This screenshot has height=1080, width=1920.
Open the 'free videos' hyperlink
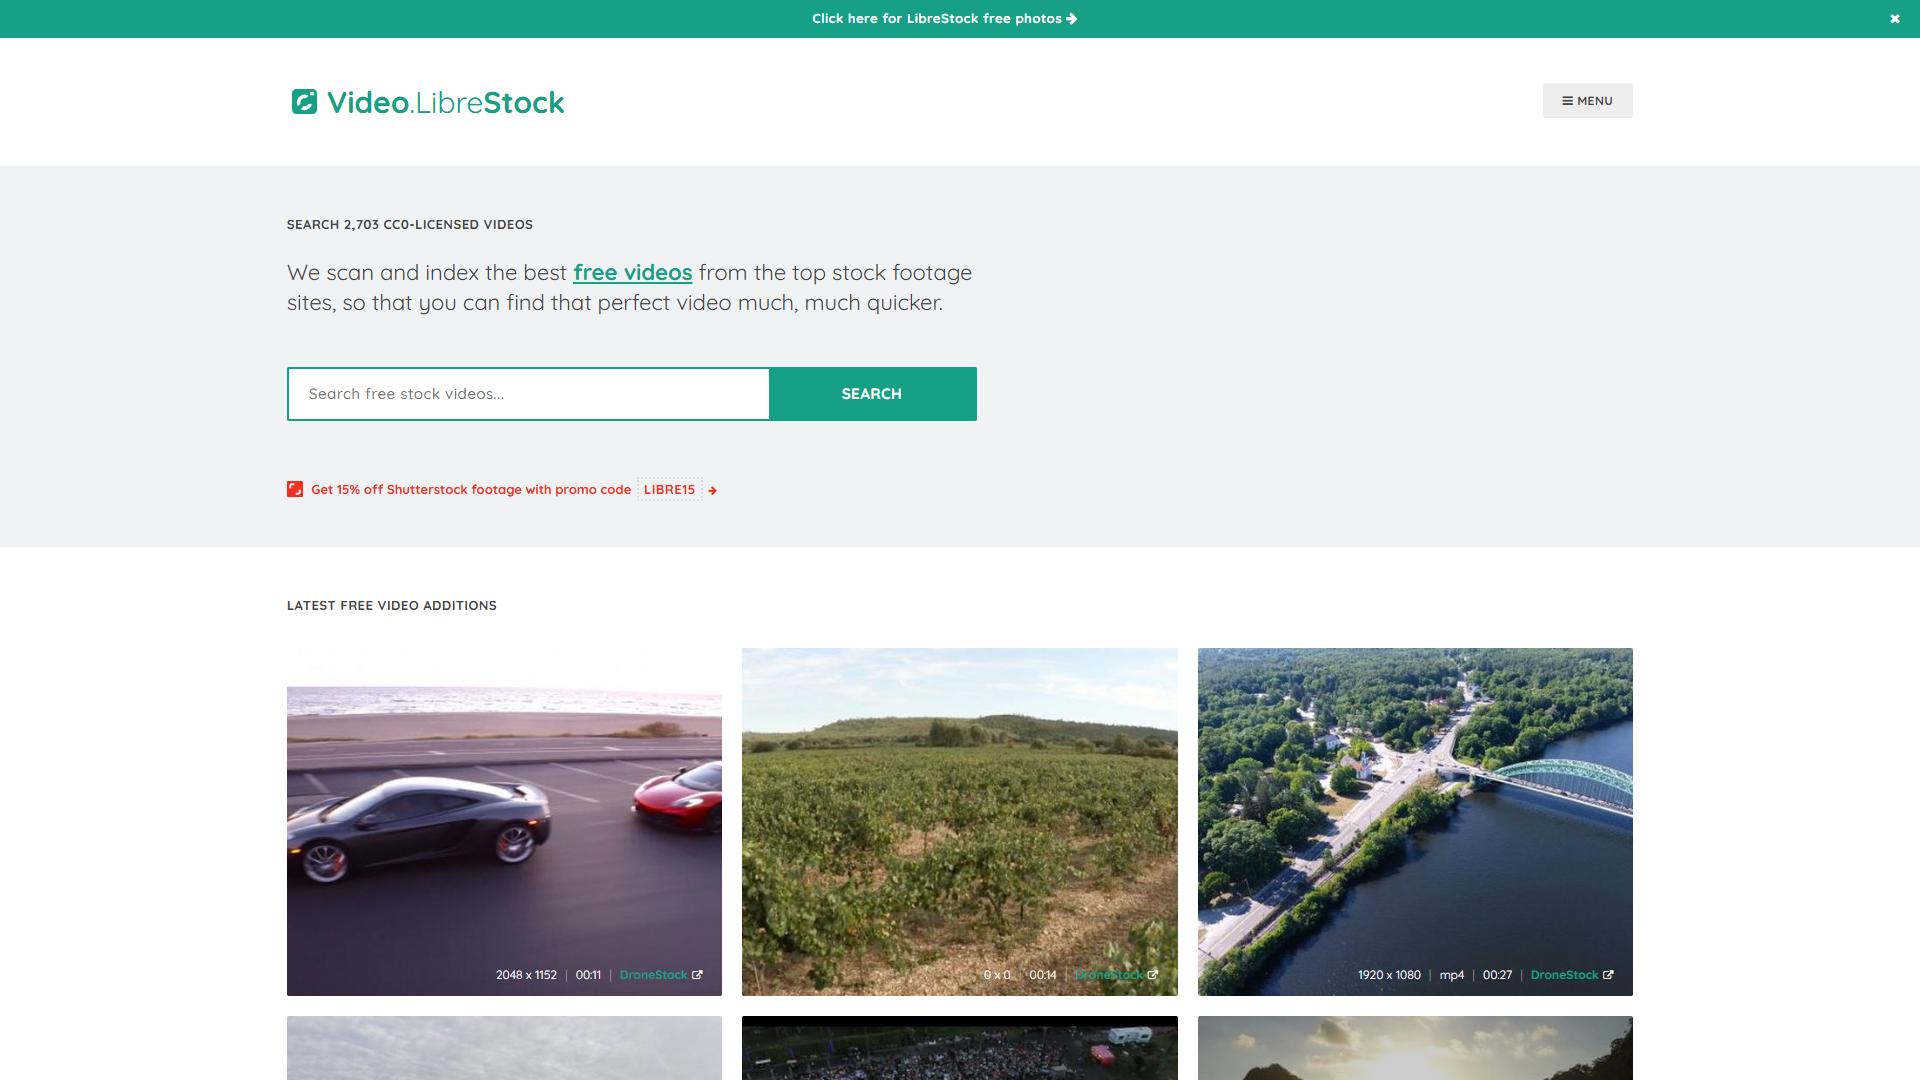point(632,273)
